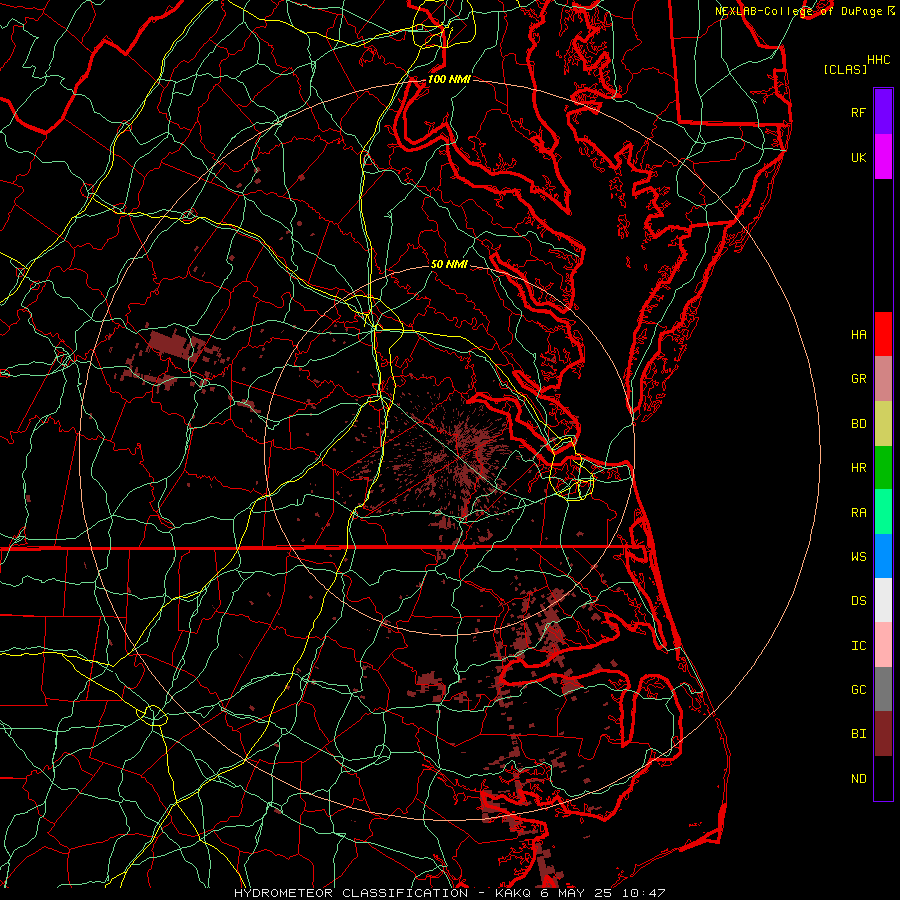Click the DS legend label
Viewport: 900px width, 900px height.
tap(858, 601)
